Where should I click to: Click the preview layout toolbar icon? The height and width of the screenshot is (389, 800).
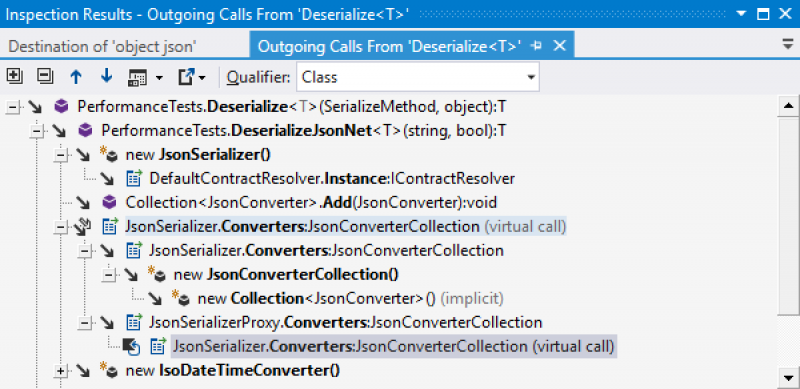[x=145, y=78]
